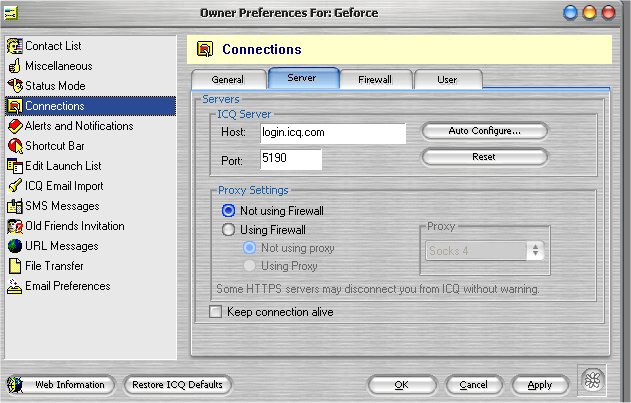Viewport: 631px width, 403px height.
Task: Click the Port field containing 5190
Action: pyautogui.click(x=291, y=159)
